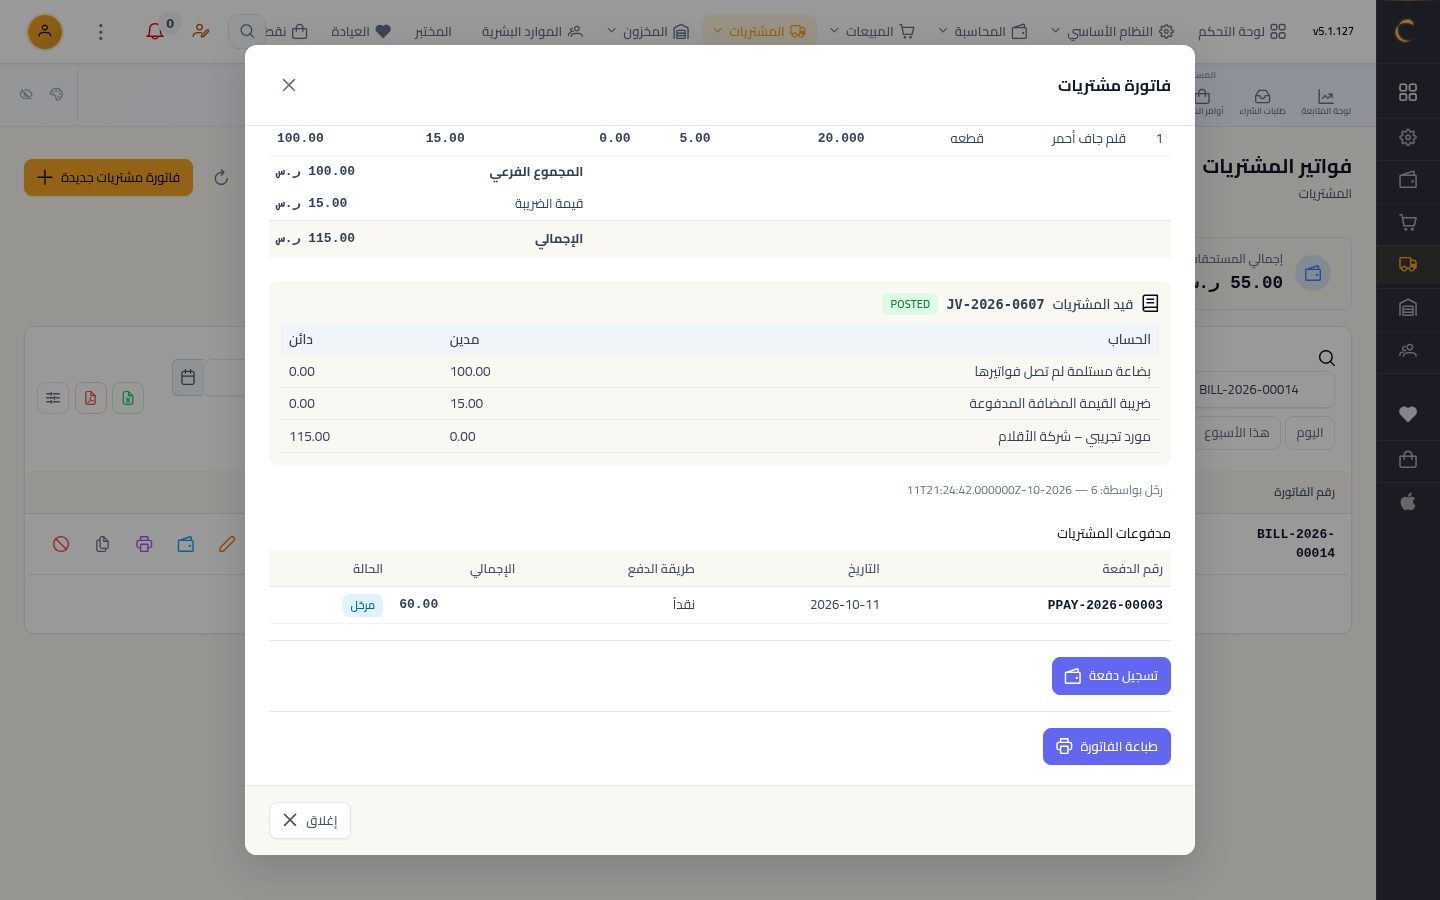Export to PDF with red file icon
This screenshot has height=900, width=1440.
(x=90, y=398)
